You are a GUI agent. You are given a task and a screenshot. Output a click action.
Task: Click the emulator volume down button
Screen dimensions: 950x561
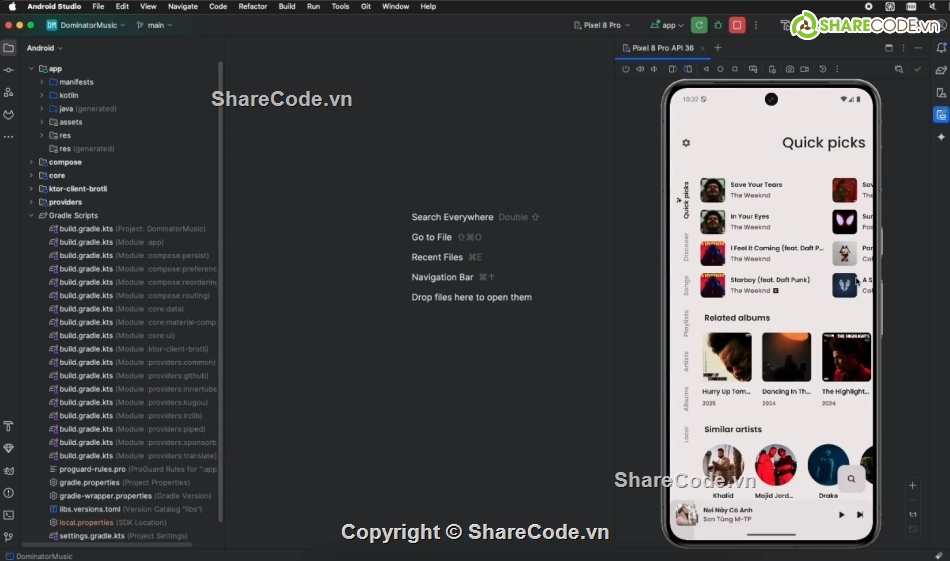pyautogui.click(x=654, y=69)
